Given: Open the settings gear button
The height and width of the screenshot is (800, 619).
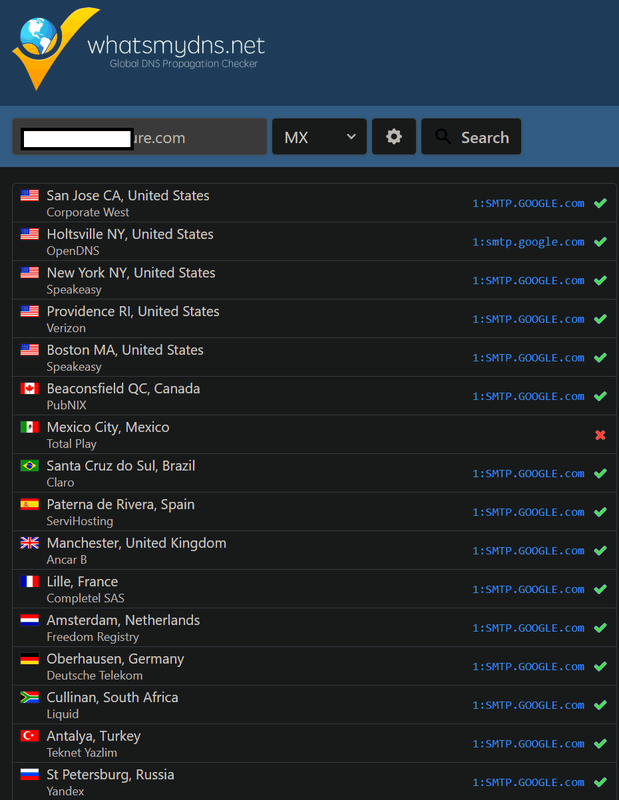Looking at the screenshot, I should tap(393, 137).
